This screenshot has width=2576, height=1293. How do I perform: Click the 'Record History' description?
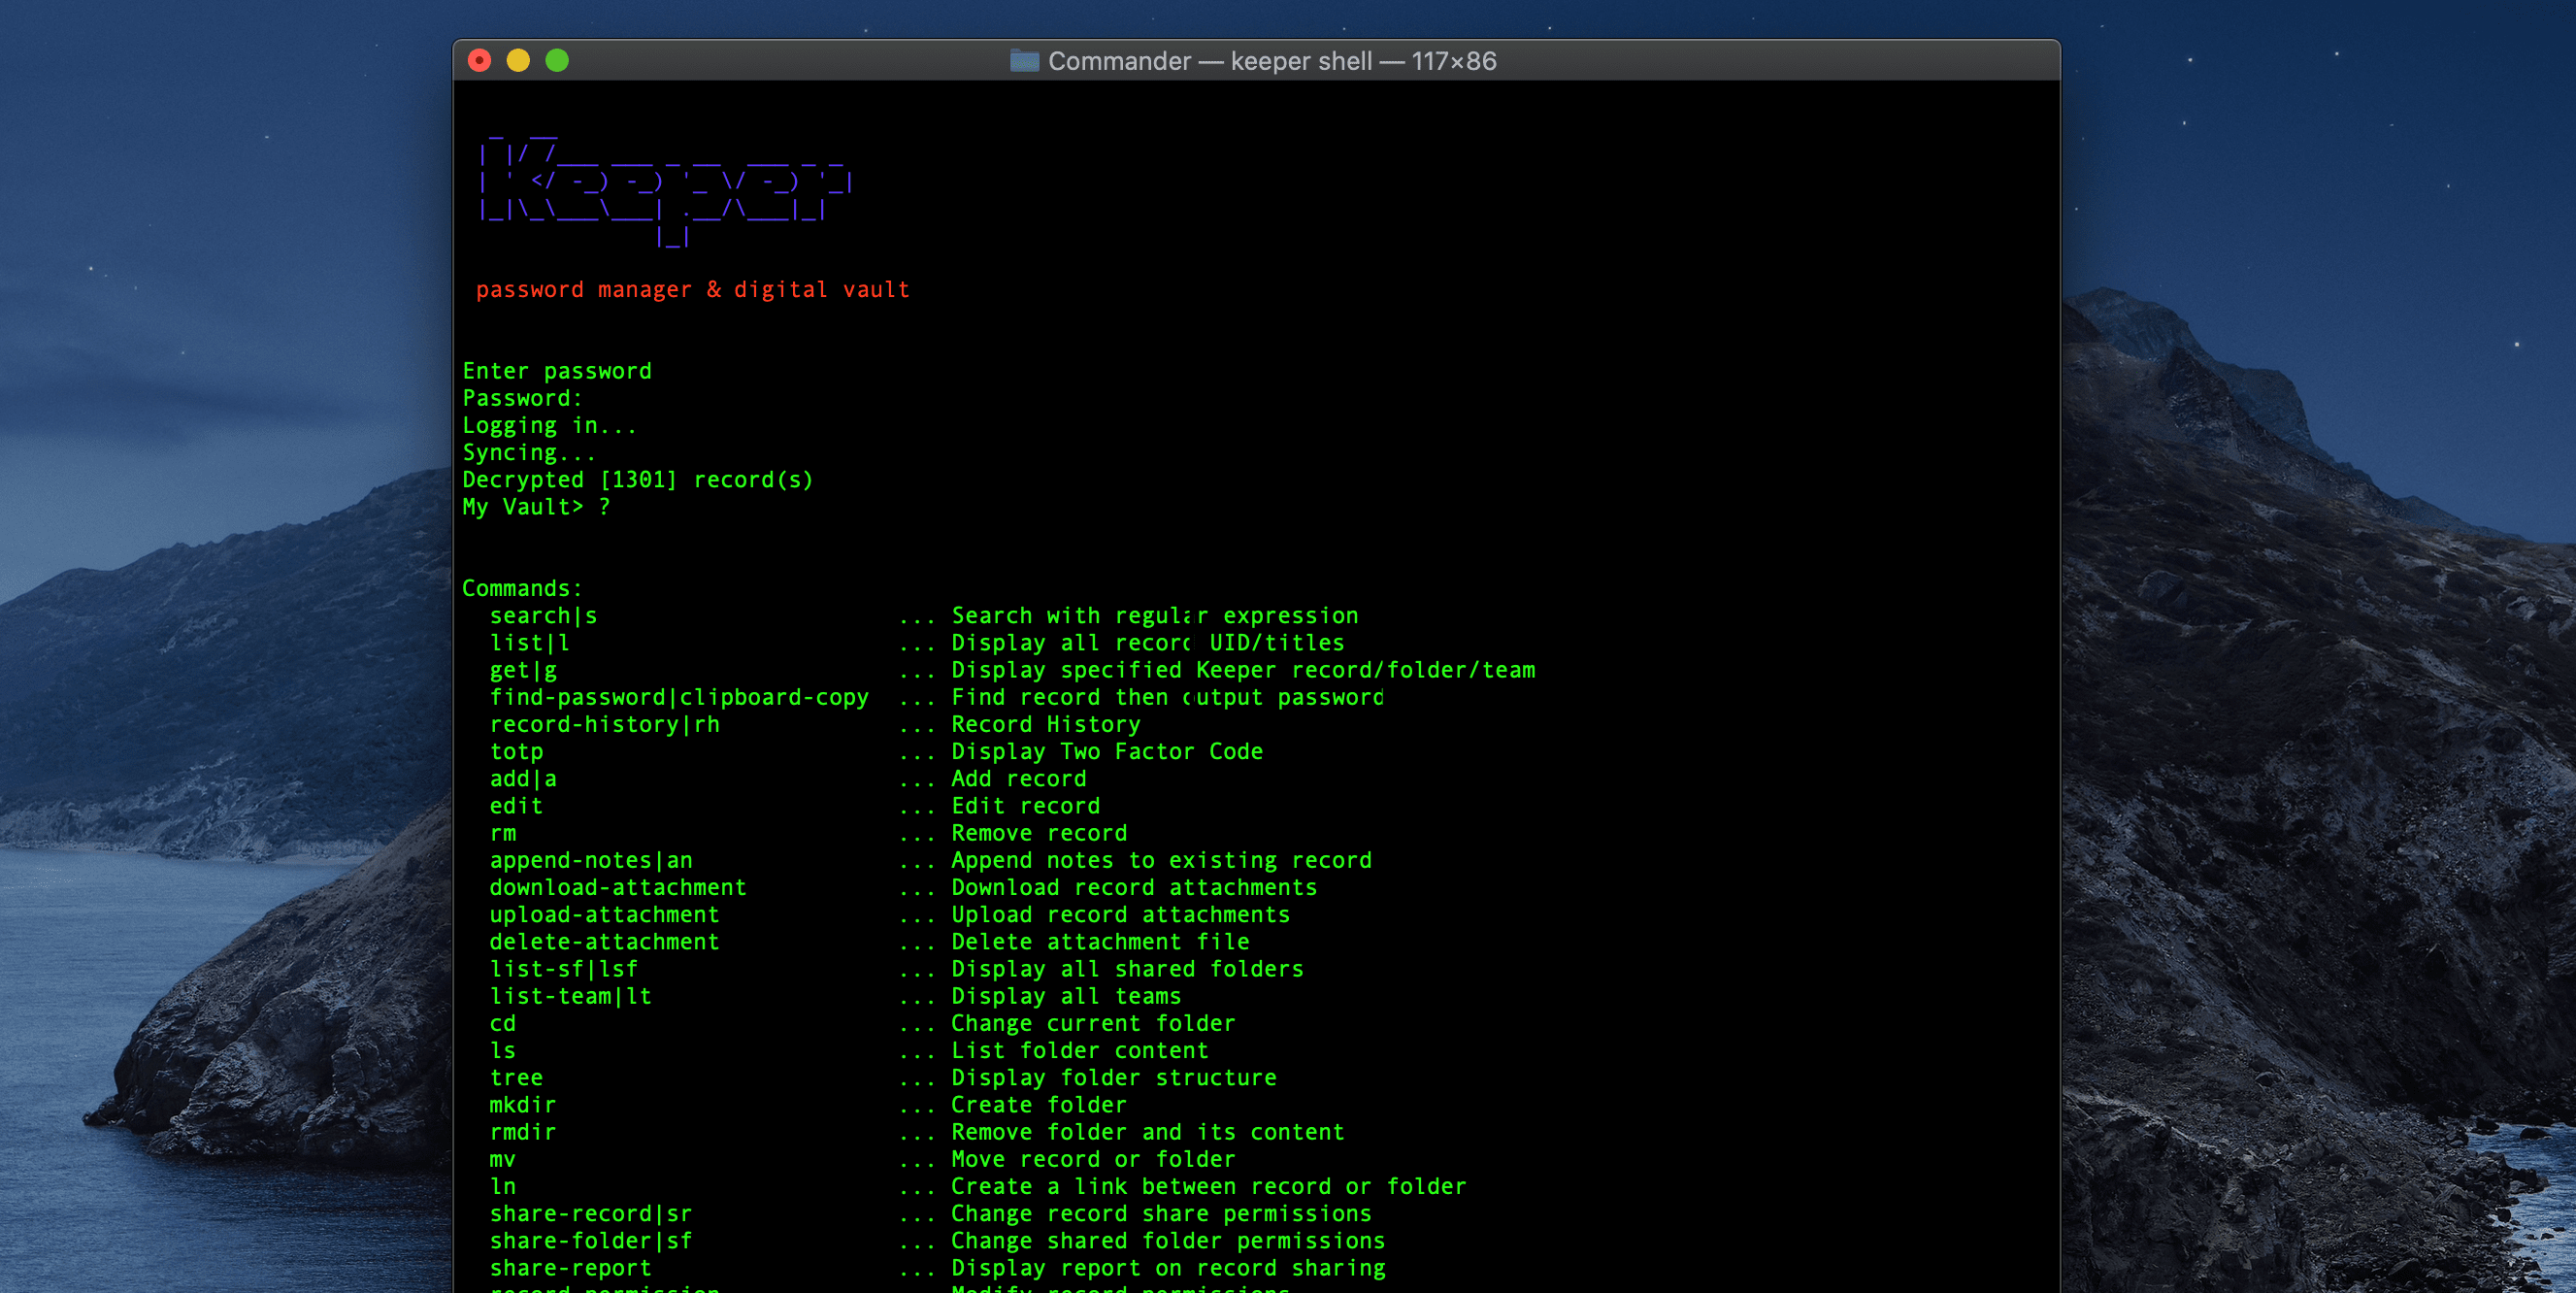coord(1046,724)
